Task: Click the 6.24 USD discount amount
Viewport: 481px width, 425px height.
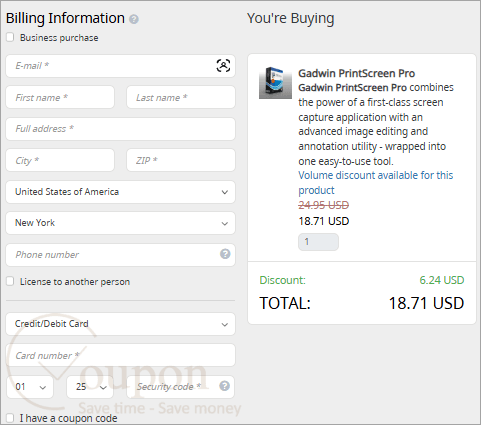Action: 442,280
